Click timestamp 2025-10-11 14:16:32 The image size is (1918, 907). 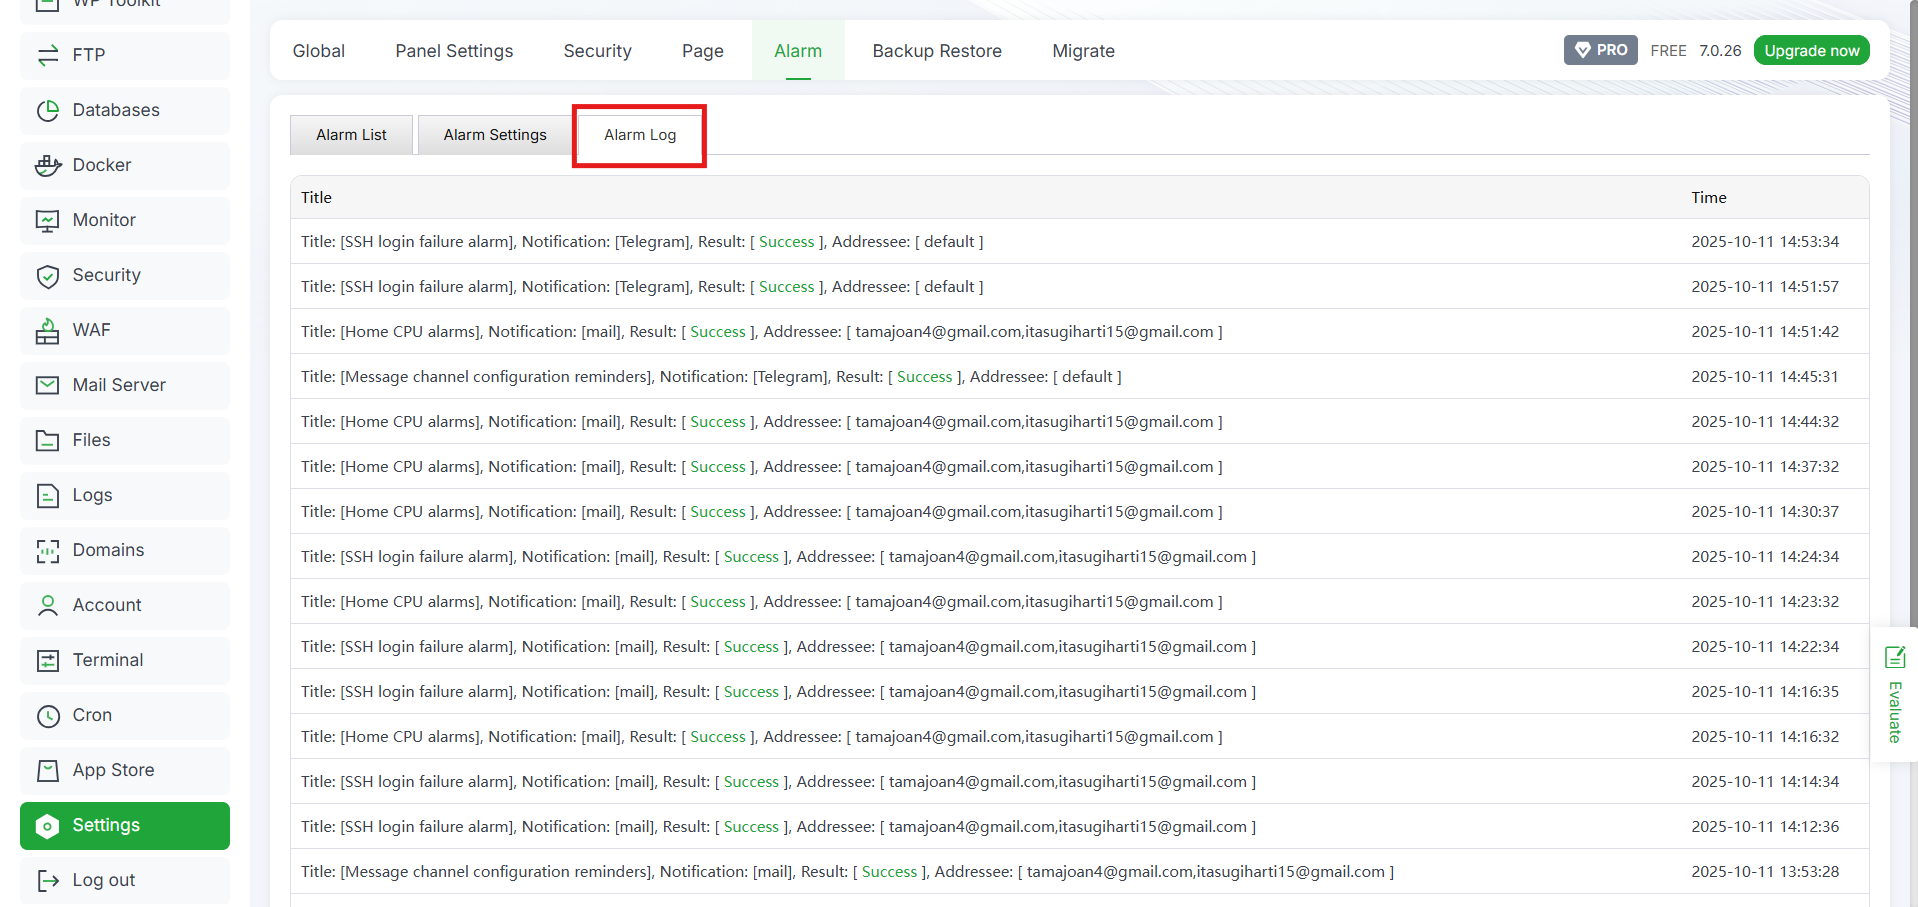pyautogui.click(x=1765, y=737)
